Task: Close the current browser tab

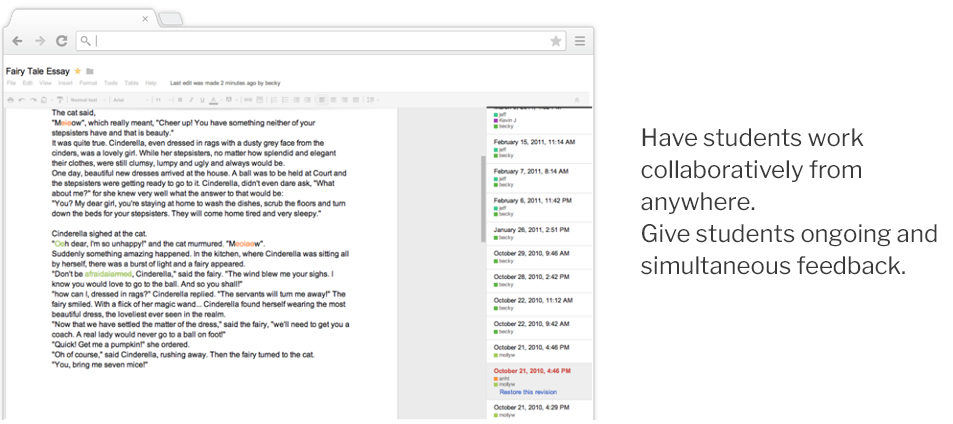Action: click(146, 18)
